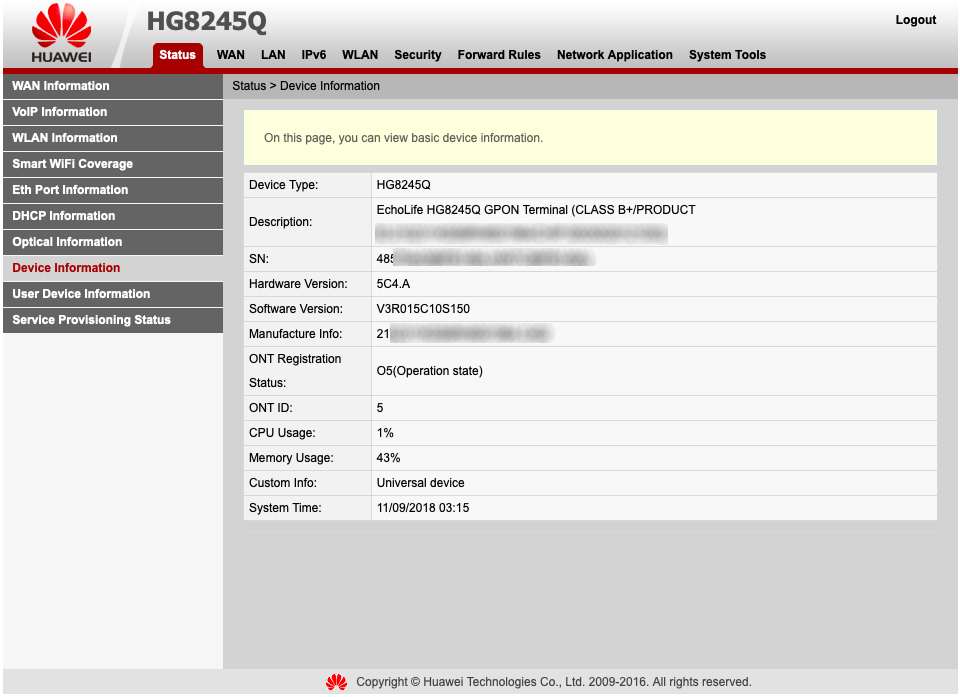
Task: Switch to the IPv6 tab
Action: tap(313, 55)
